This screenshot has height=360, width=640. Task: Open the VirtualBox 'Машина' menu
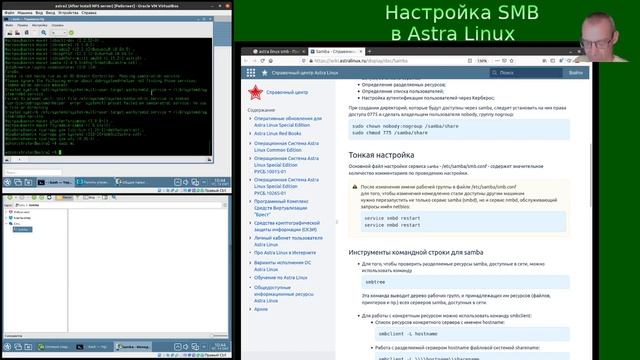coord(24,13)
